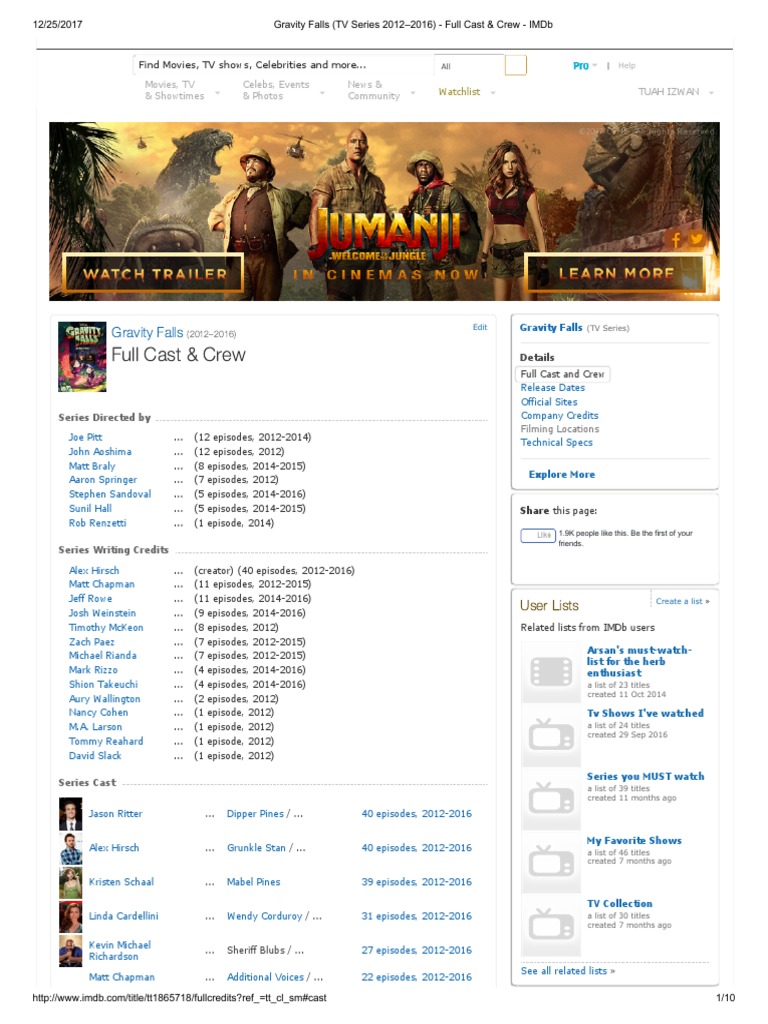
Task: Open Stephen Sandoval's name link
Action: [110, 494]
